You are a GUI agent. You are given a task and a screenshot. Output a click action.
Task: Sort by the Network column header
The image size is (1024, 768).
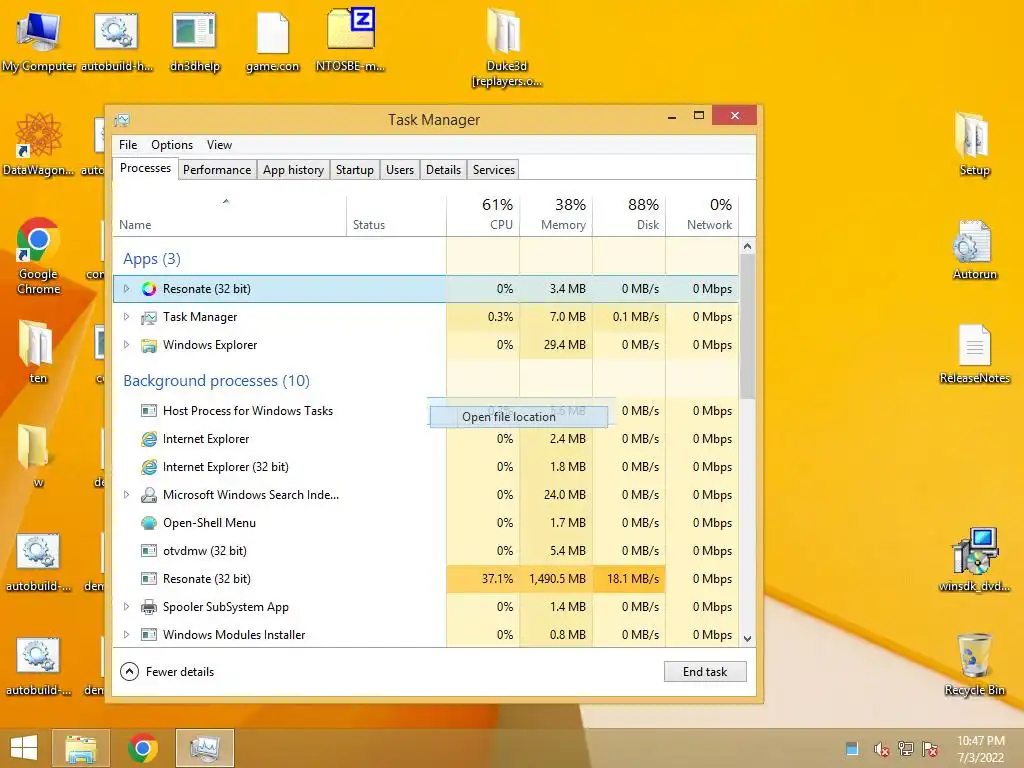click(703, 216)
